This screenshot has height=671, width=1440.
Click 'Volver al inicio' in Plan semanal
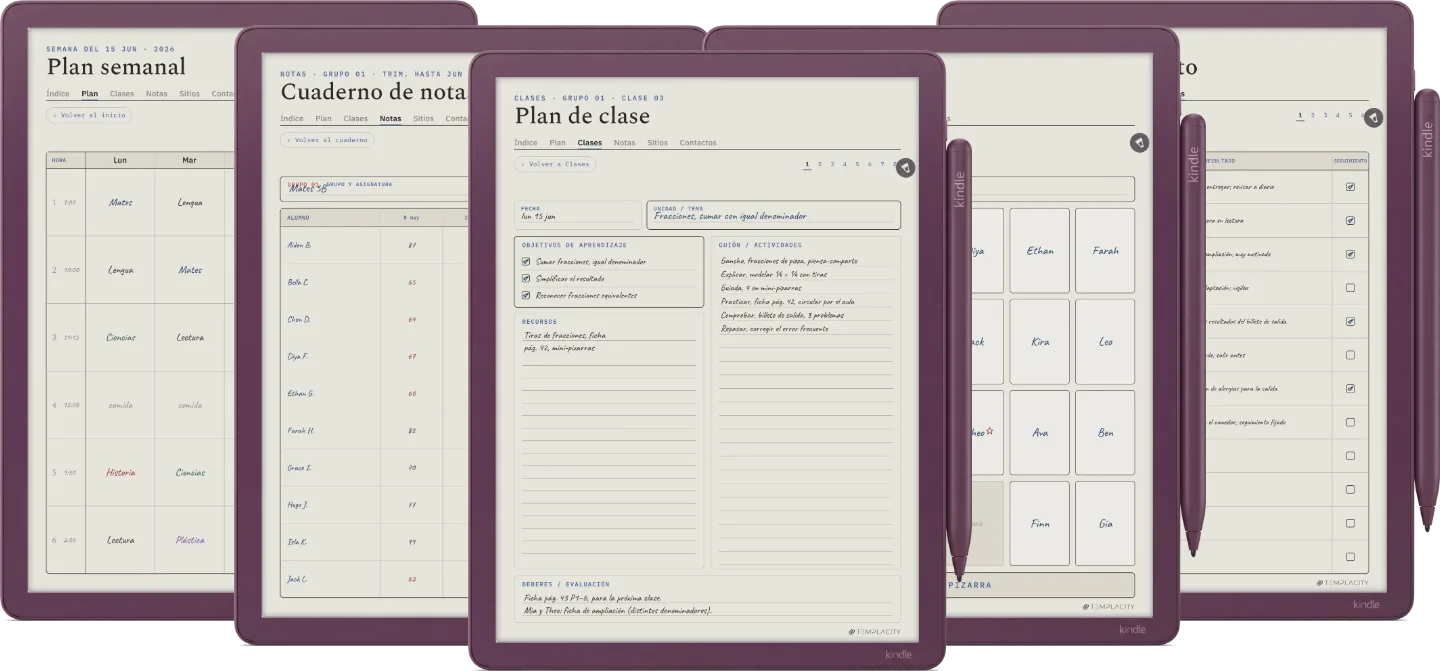coord(89,115)
